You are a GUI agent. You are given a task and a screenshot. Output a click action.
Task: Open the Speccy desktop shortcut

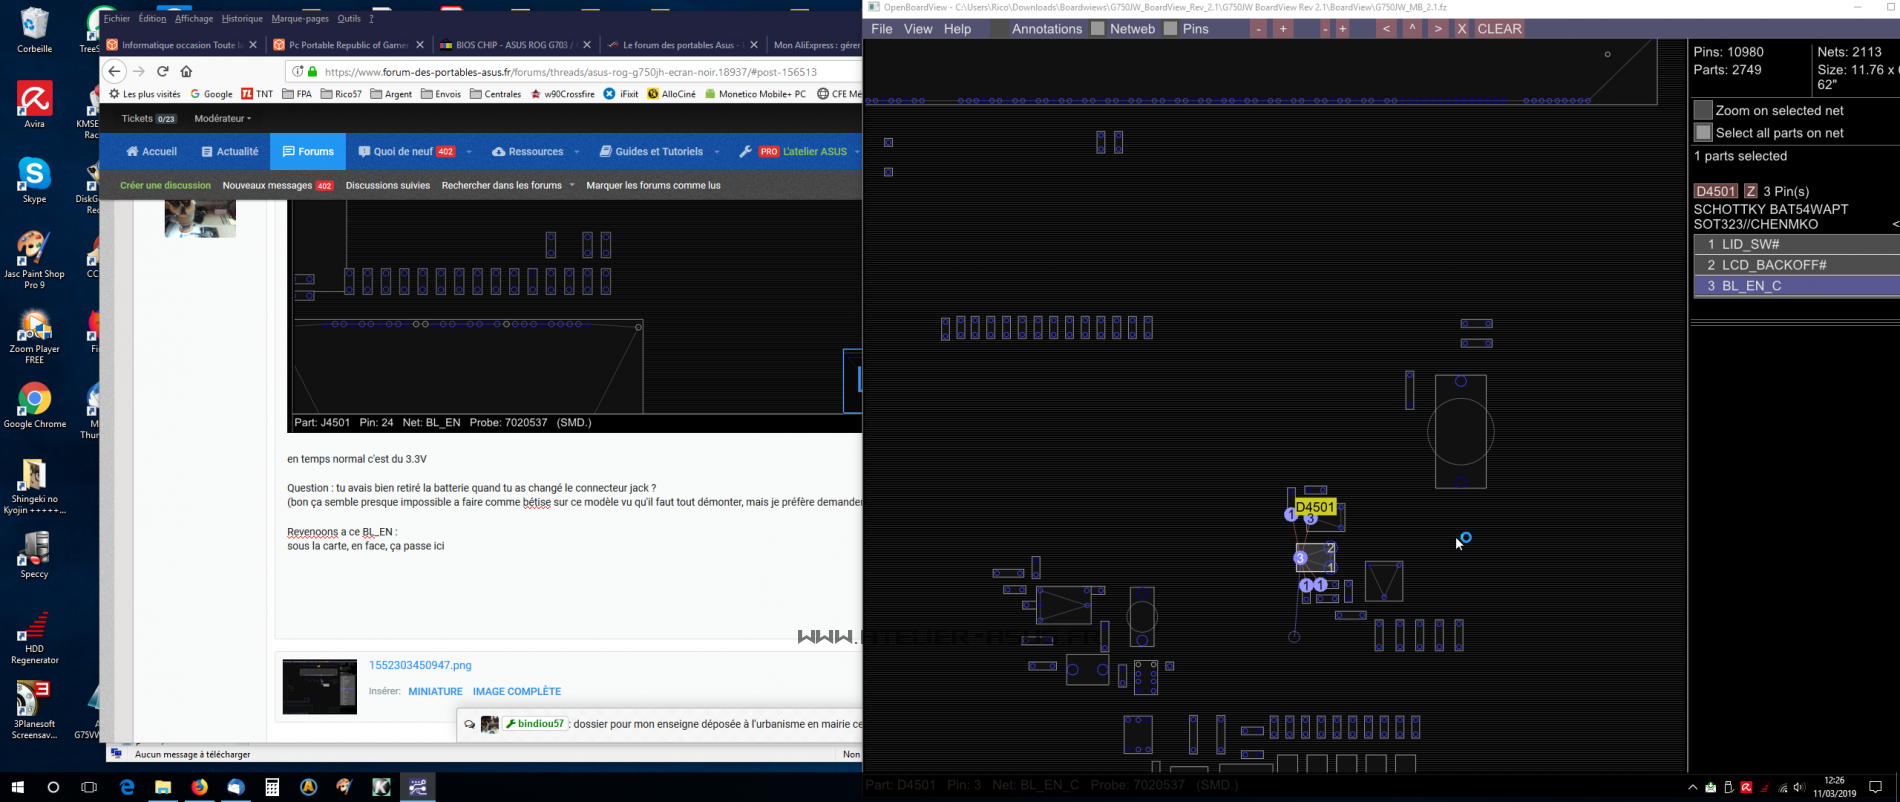pos(34,553)
